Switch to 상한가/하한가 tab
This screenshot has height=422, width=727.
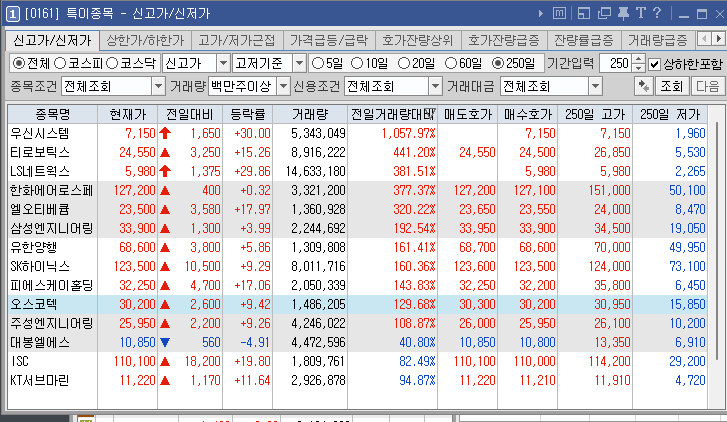point(146,40)
